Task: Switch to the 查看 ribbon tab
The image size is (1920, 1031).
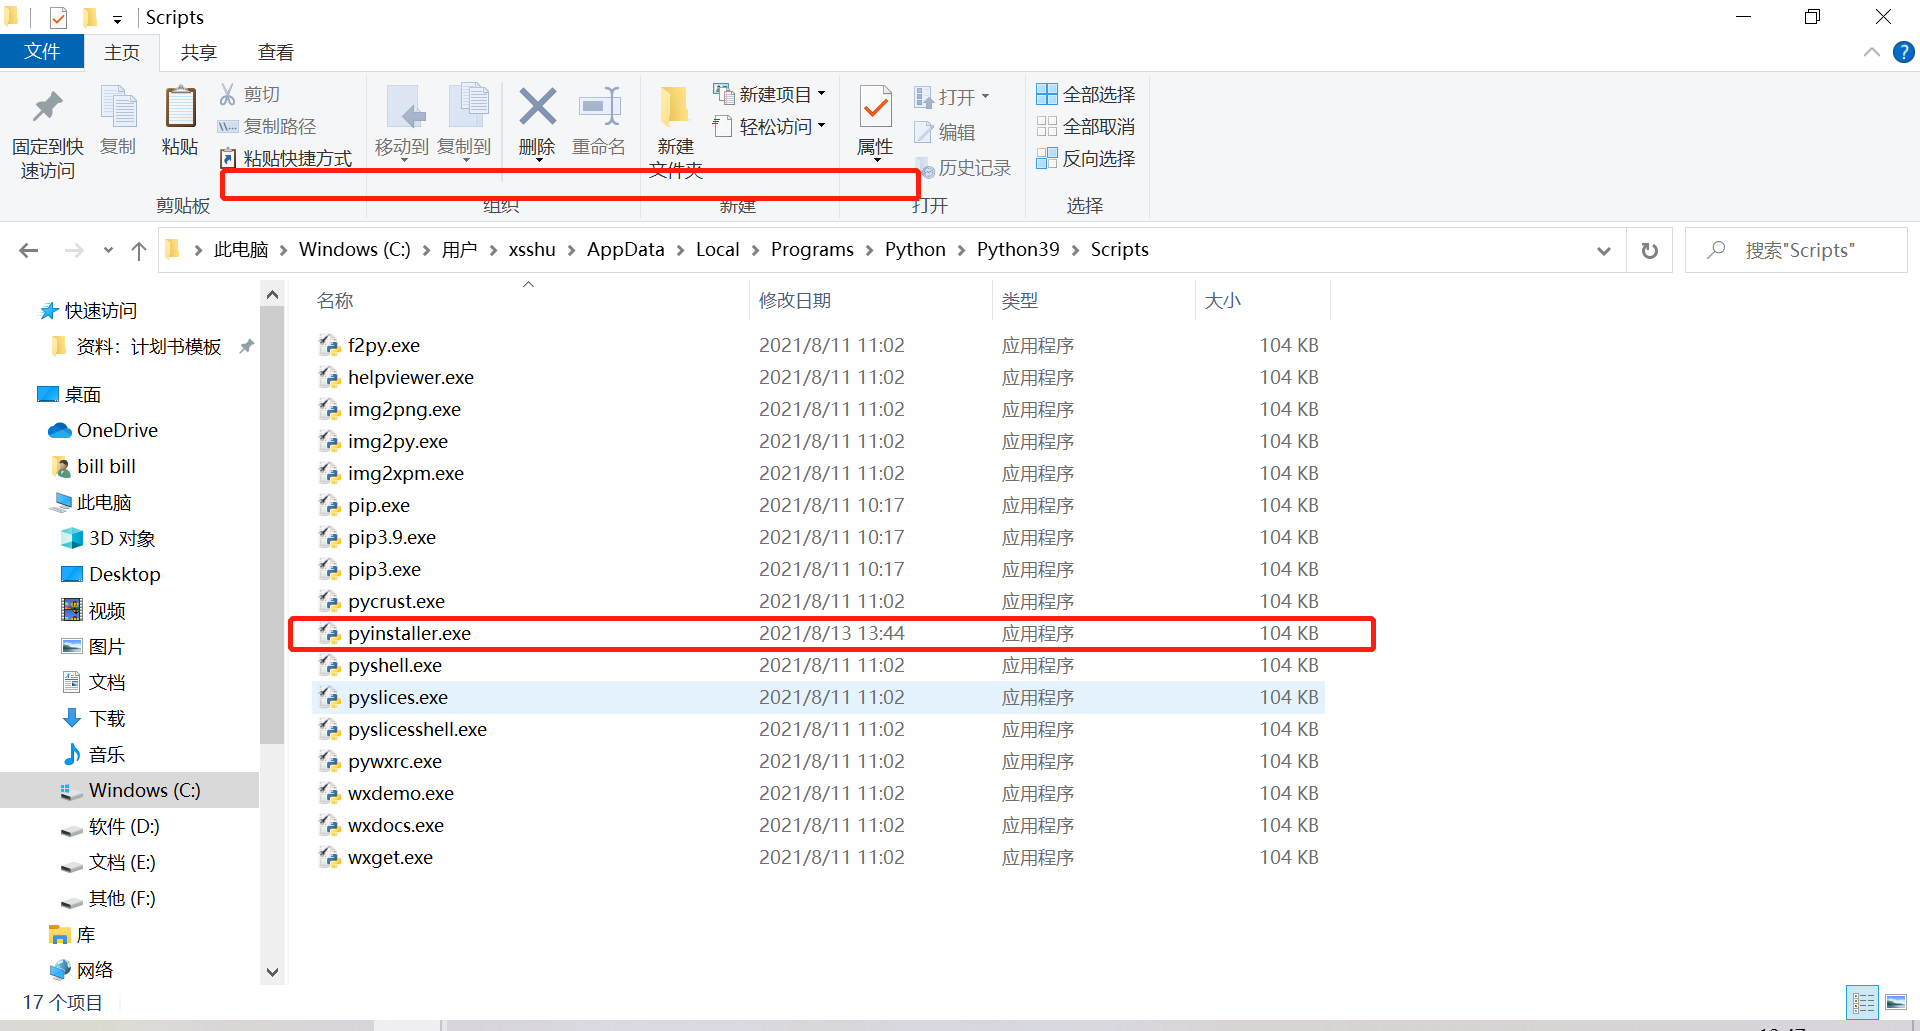Action: 275,51
